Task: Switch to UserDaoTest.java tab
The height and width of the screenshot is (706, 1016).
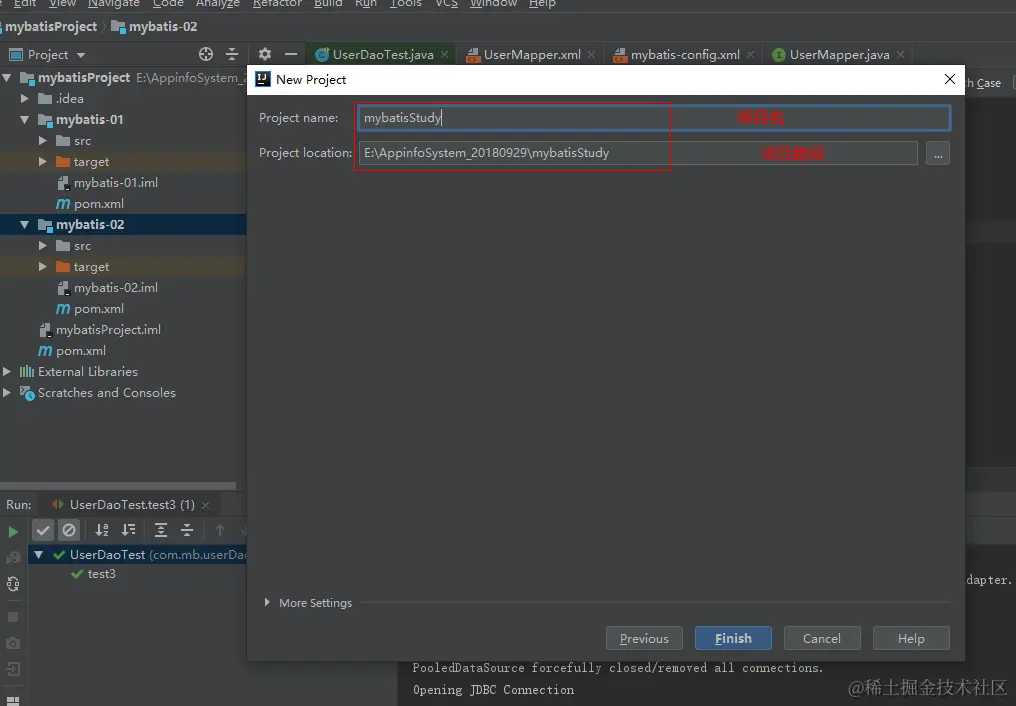Action: (x=382, y=55)
